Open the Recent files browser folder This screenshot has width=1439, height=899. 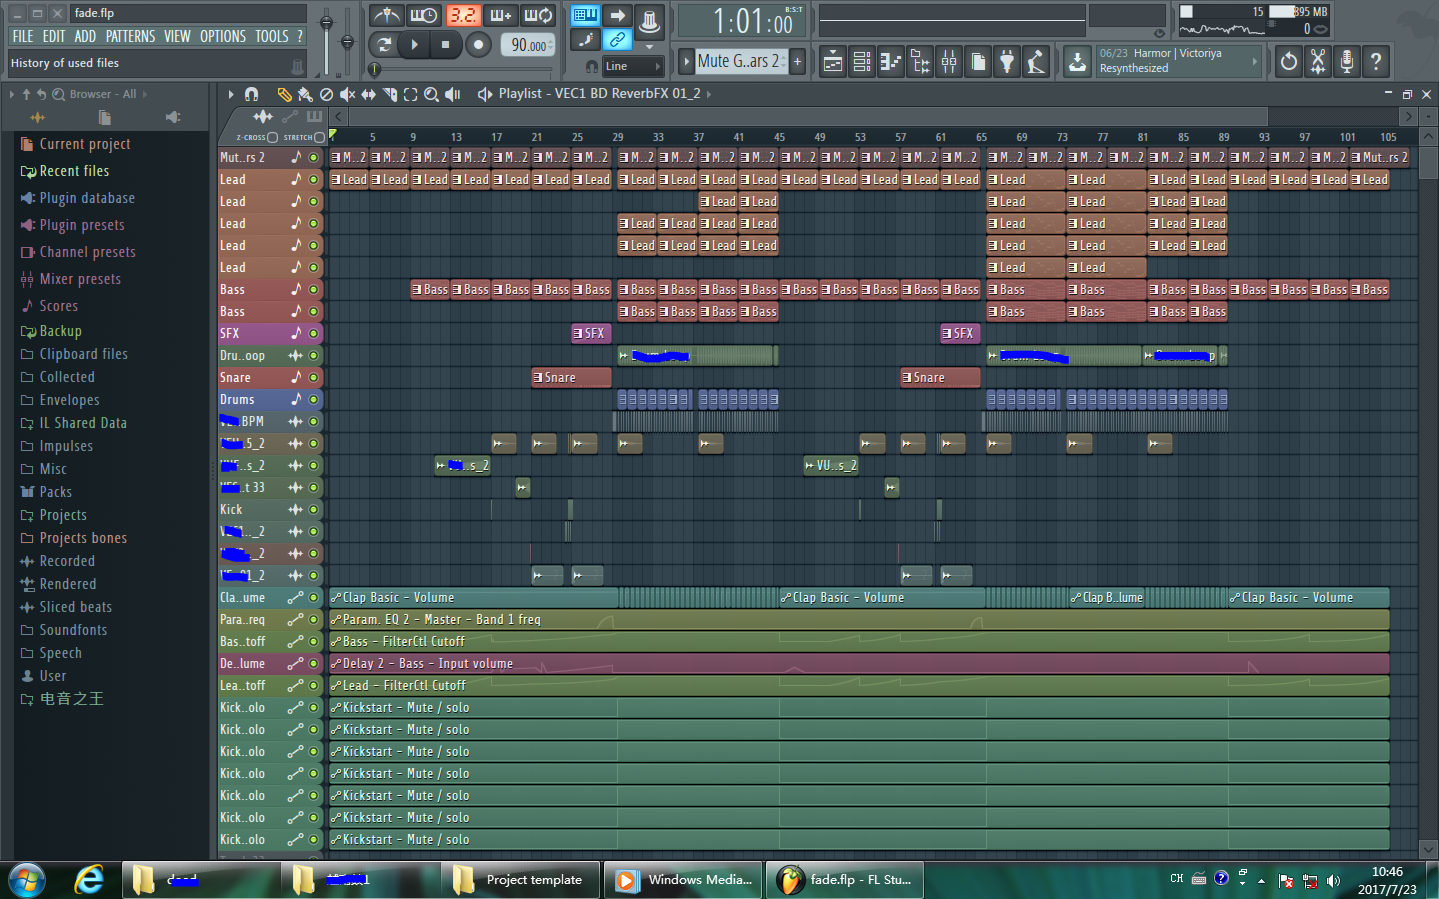pyautogui.click(x=74, y=171)
